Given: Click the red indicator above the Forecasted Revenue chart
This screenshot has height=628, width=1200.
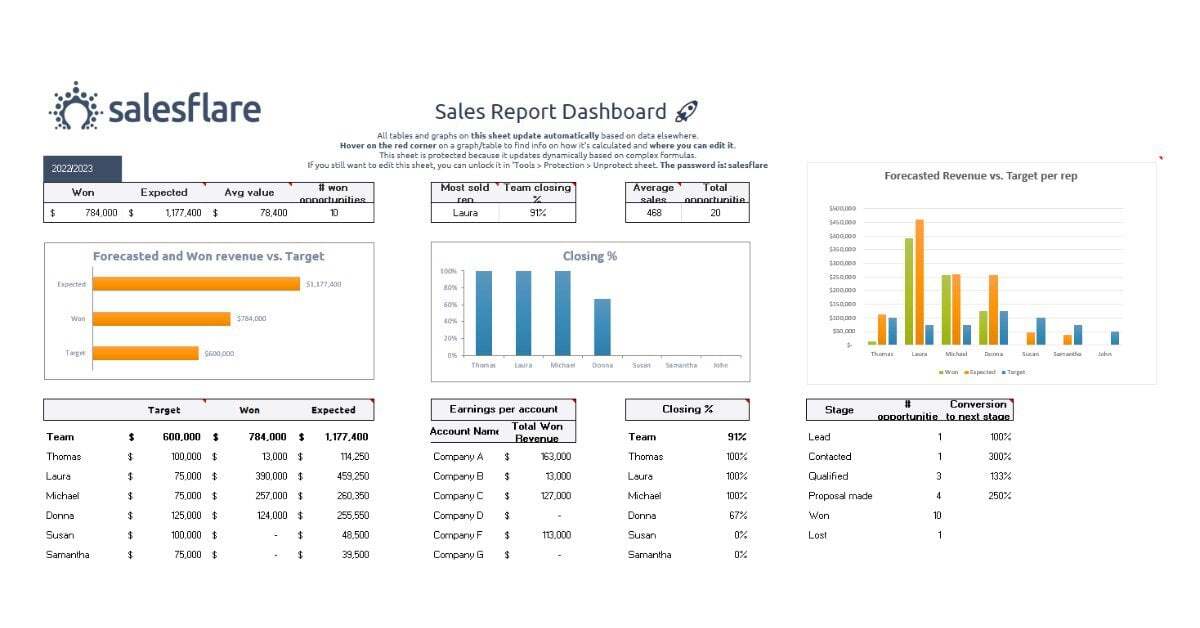Looking at the screenshot, I should tap(1160, 158).
